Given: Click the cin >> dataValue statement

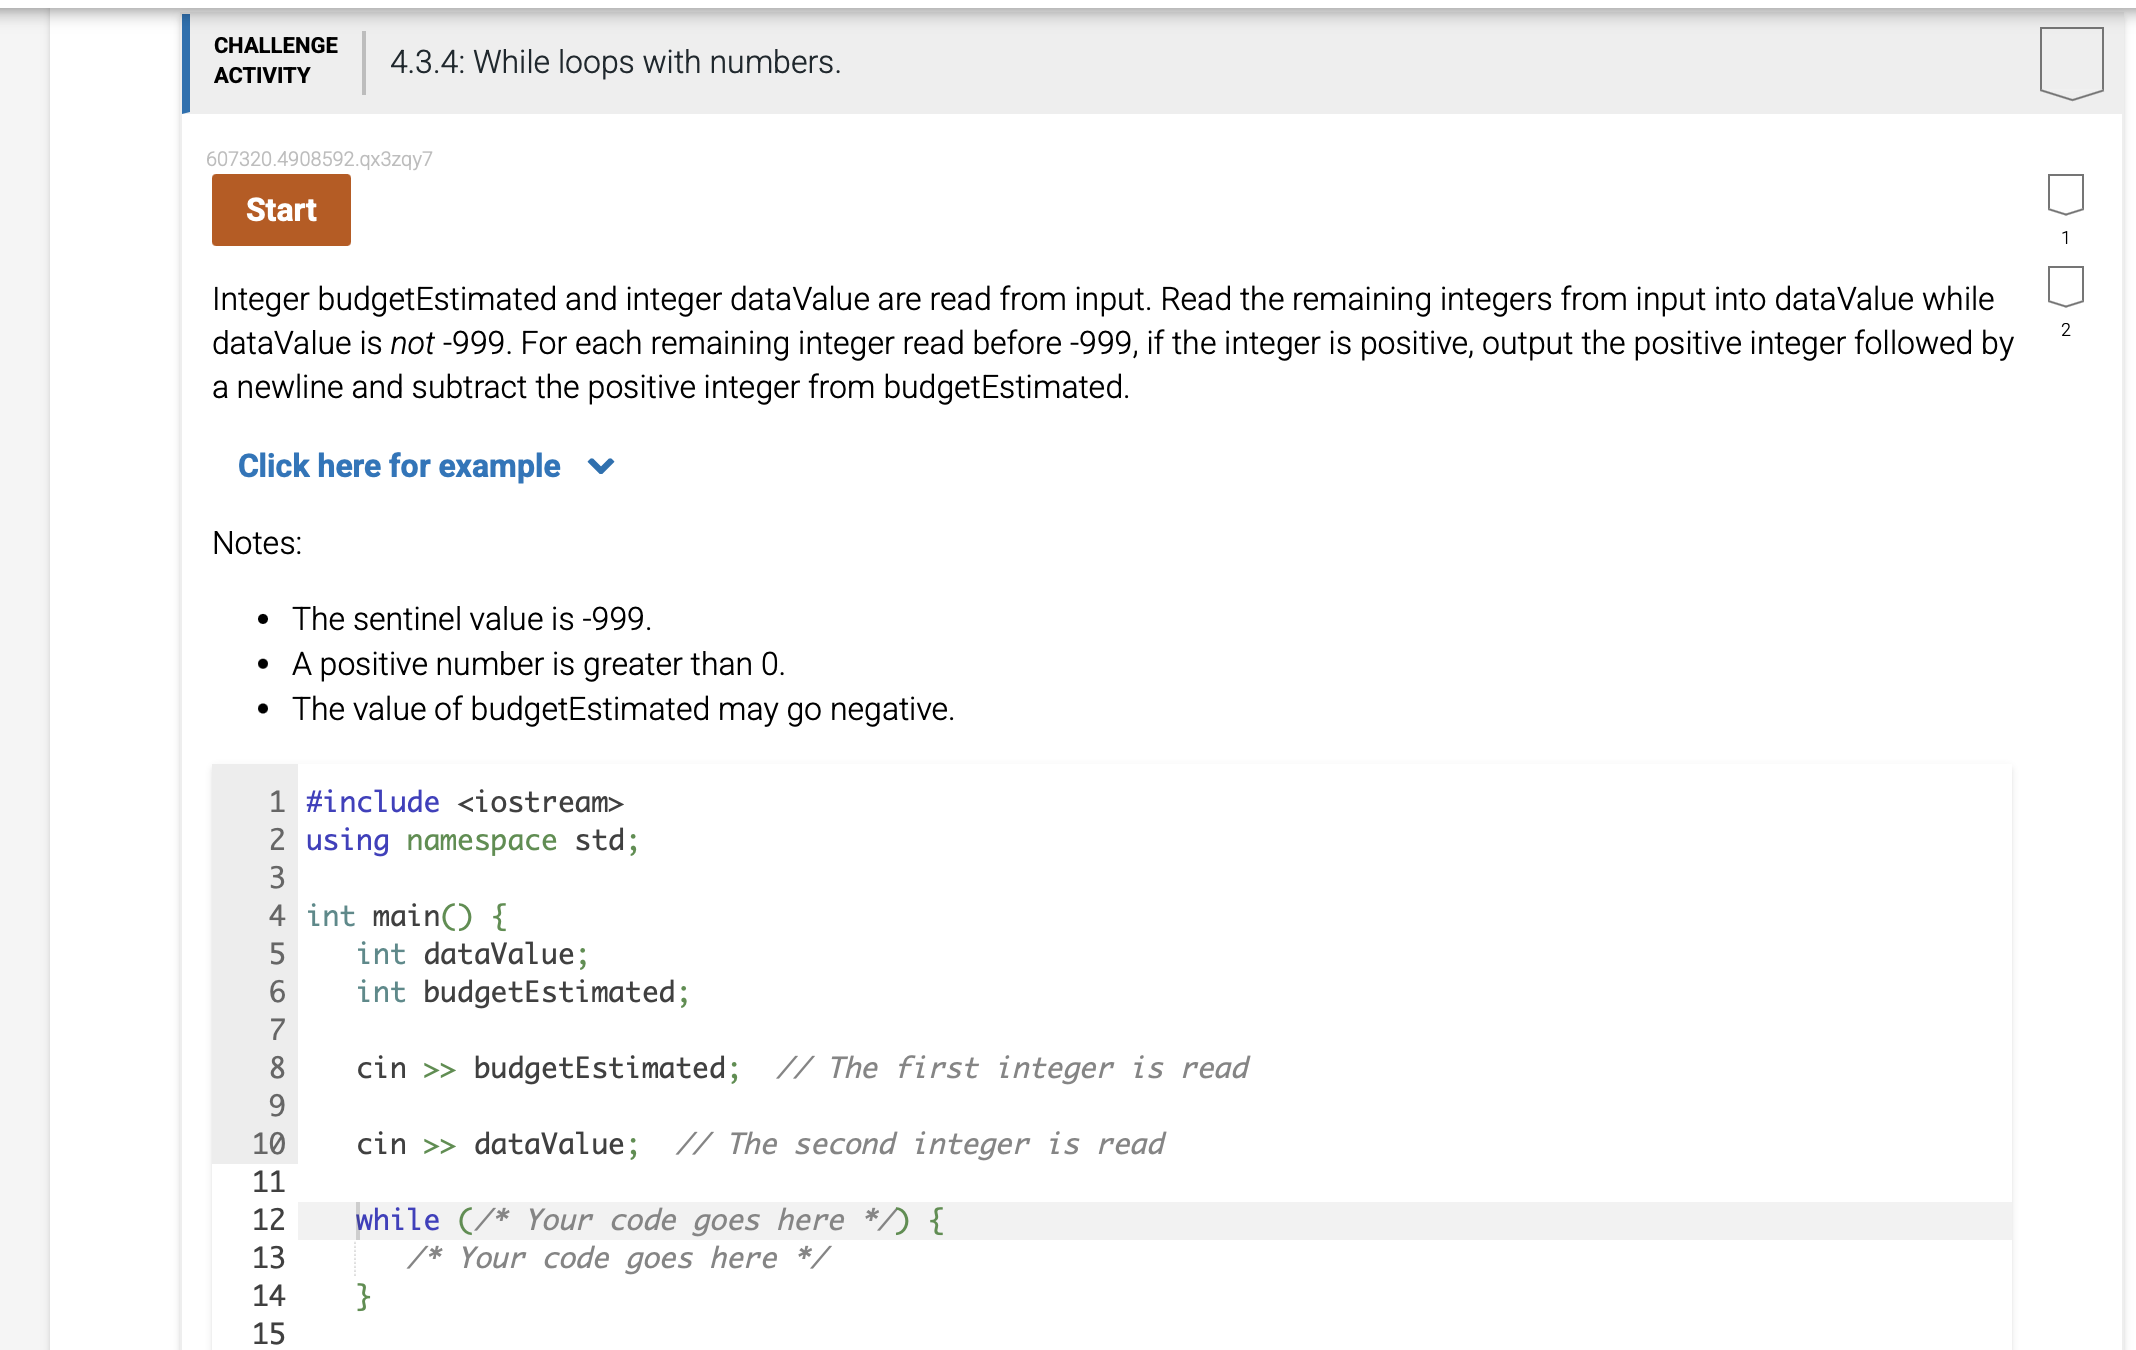Looking at the screenshot, I should 498,1144.
